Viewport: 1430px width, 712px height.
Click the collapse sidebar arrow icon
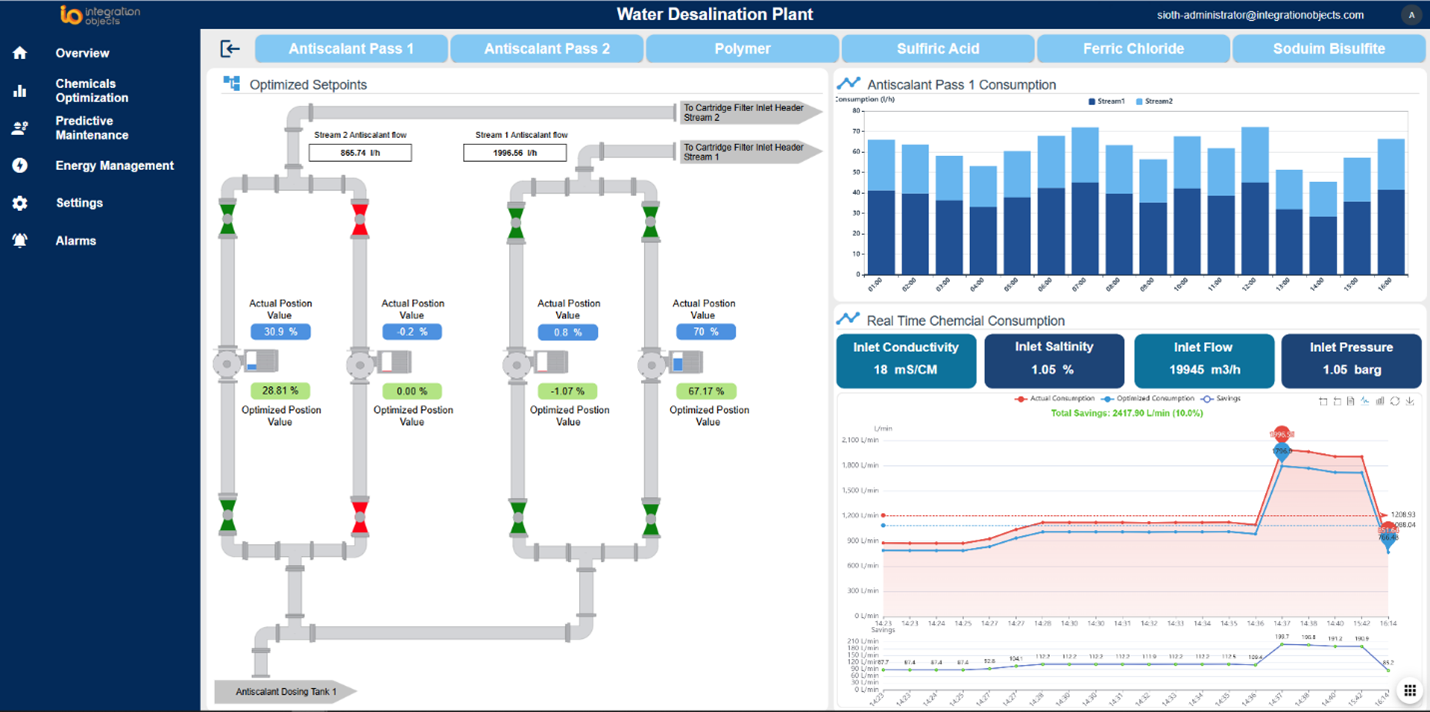(x=230, y=48)
